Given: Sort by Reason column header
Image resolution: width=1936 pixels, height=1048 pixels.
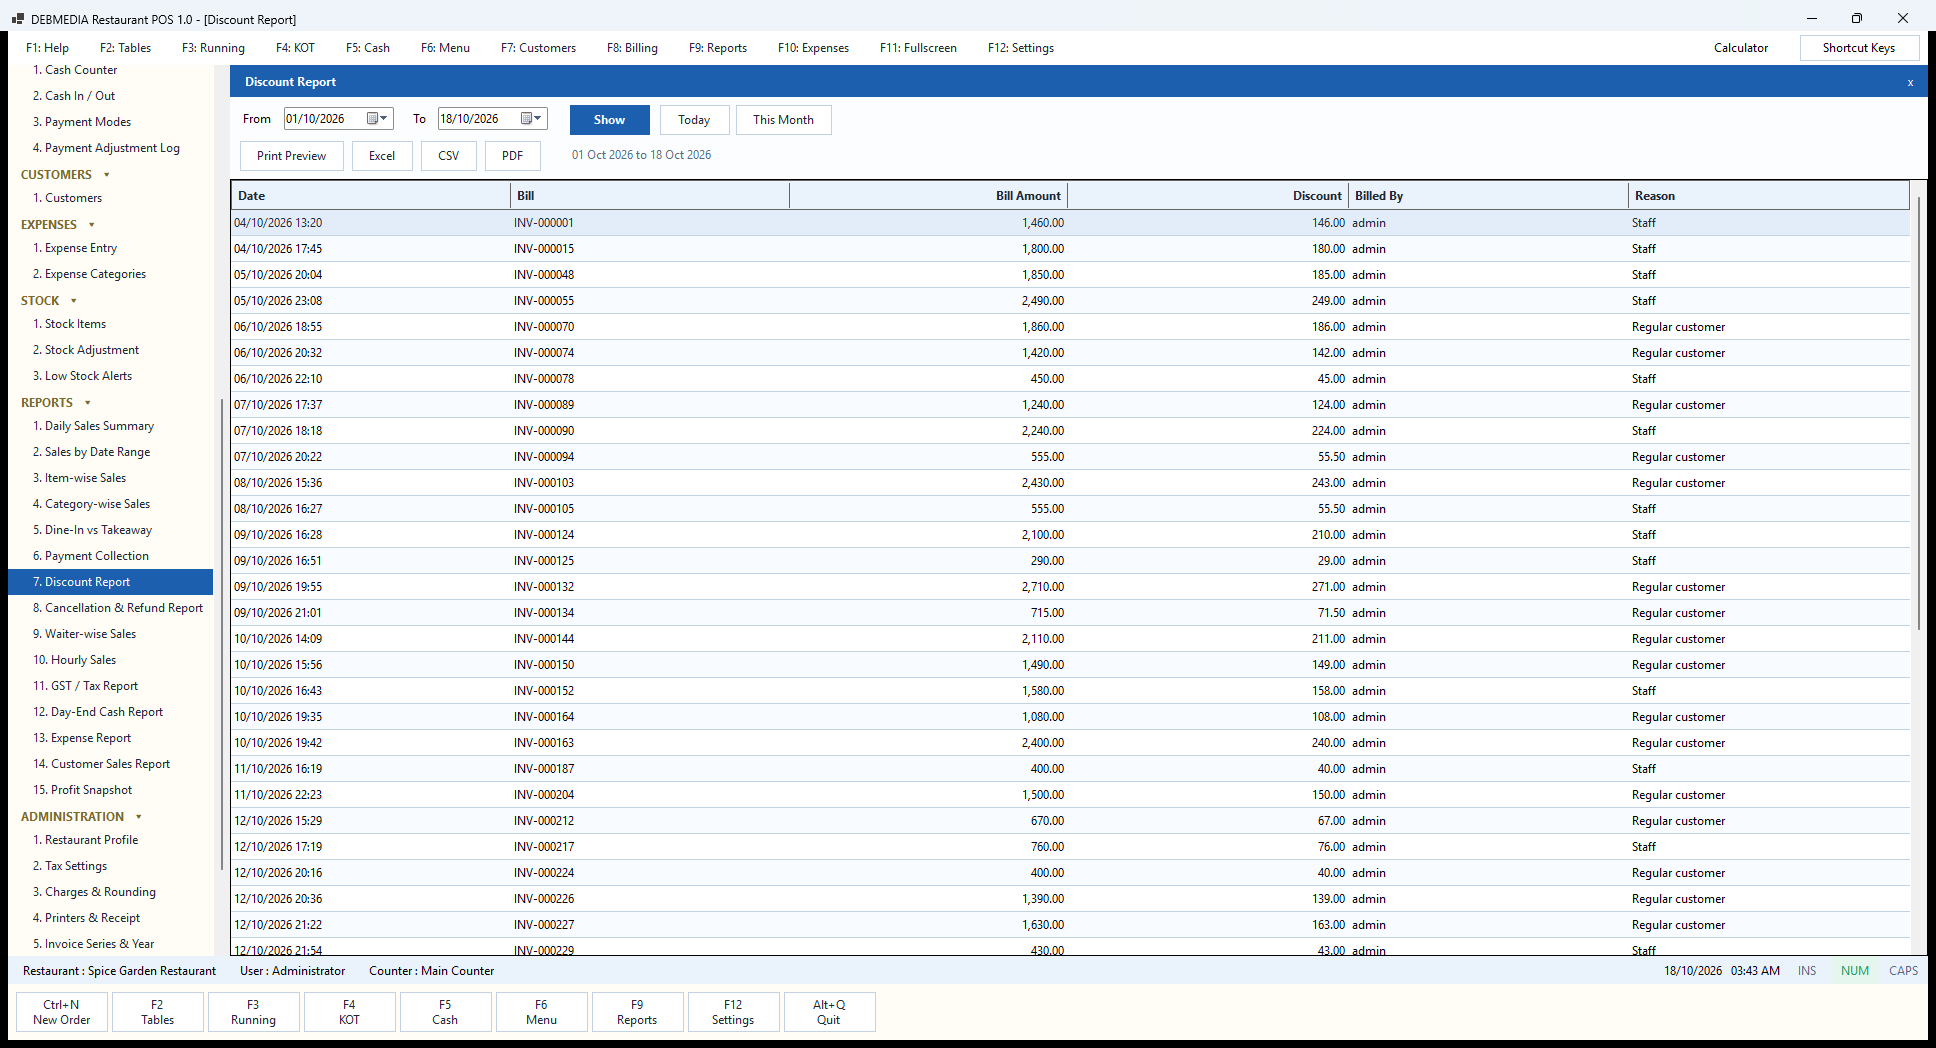Looking at the screenshot, I should click(x=1769, y=196).
